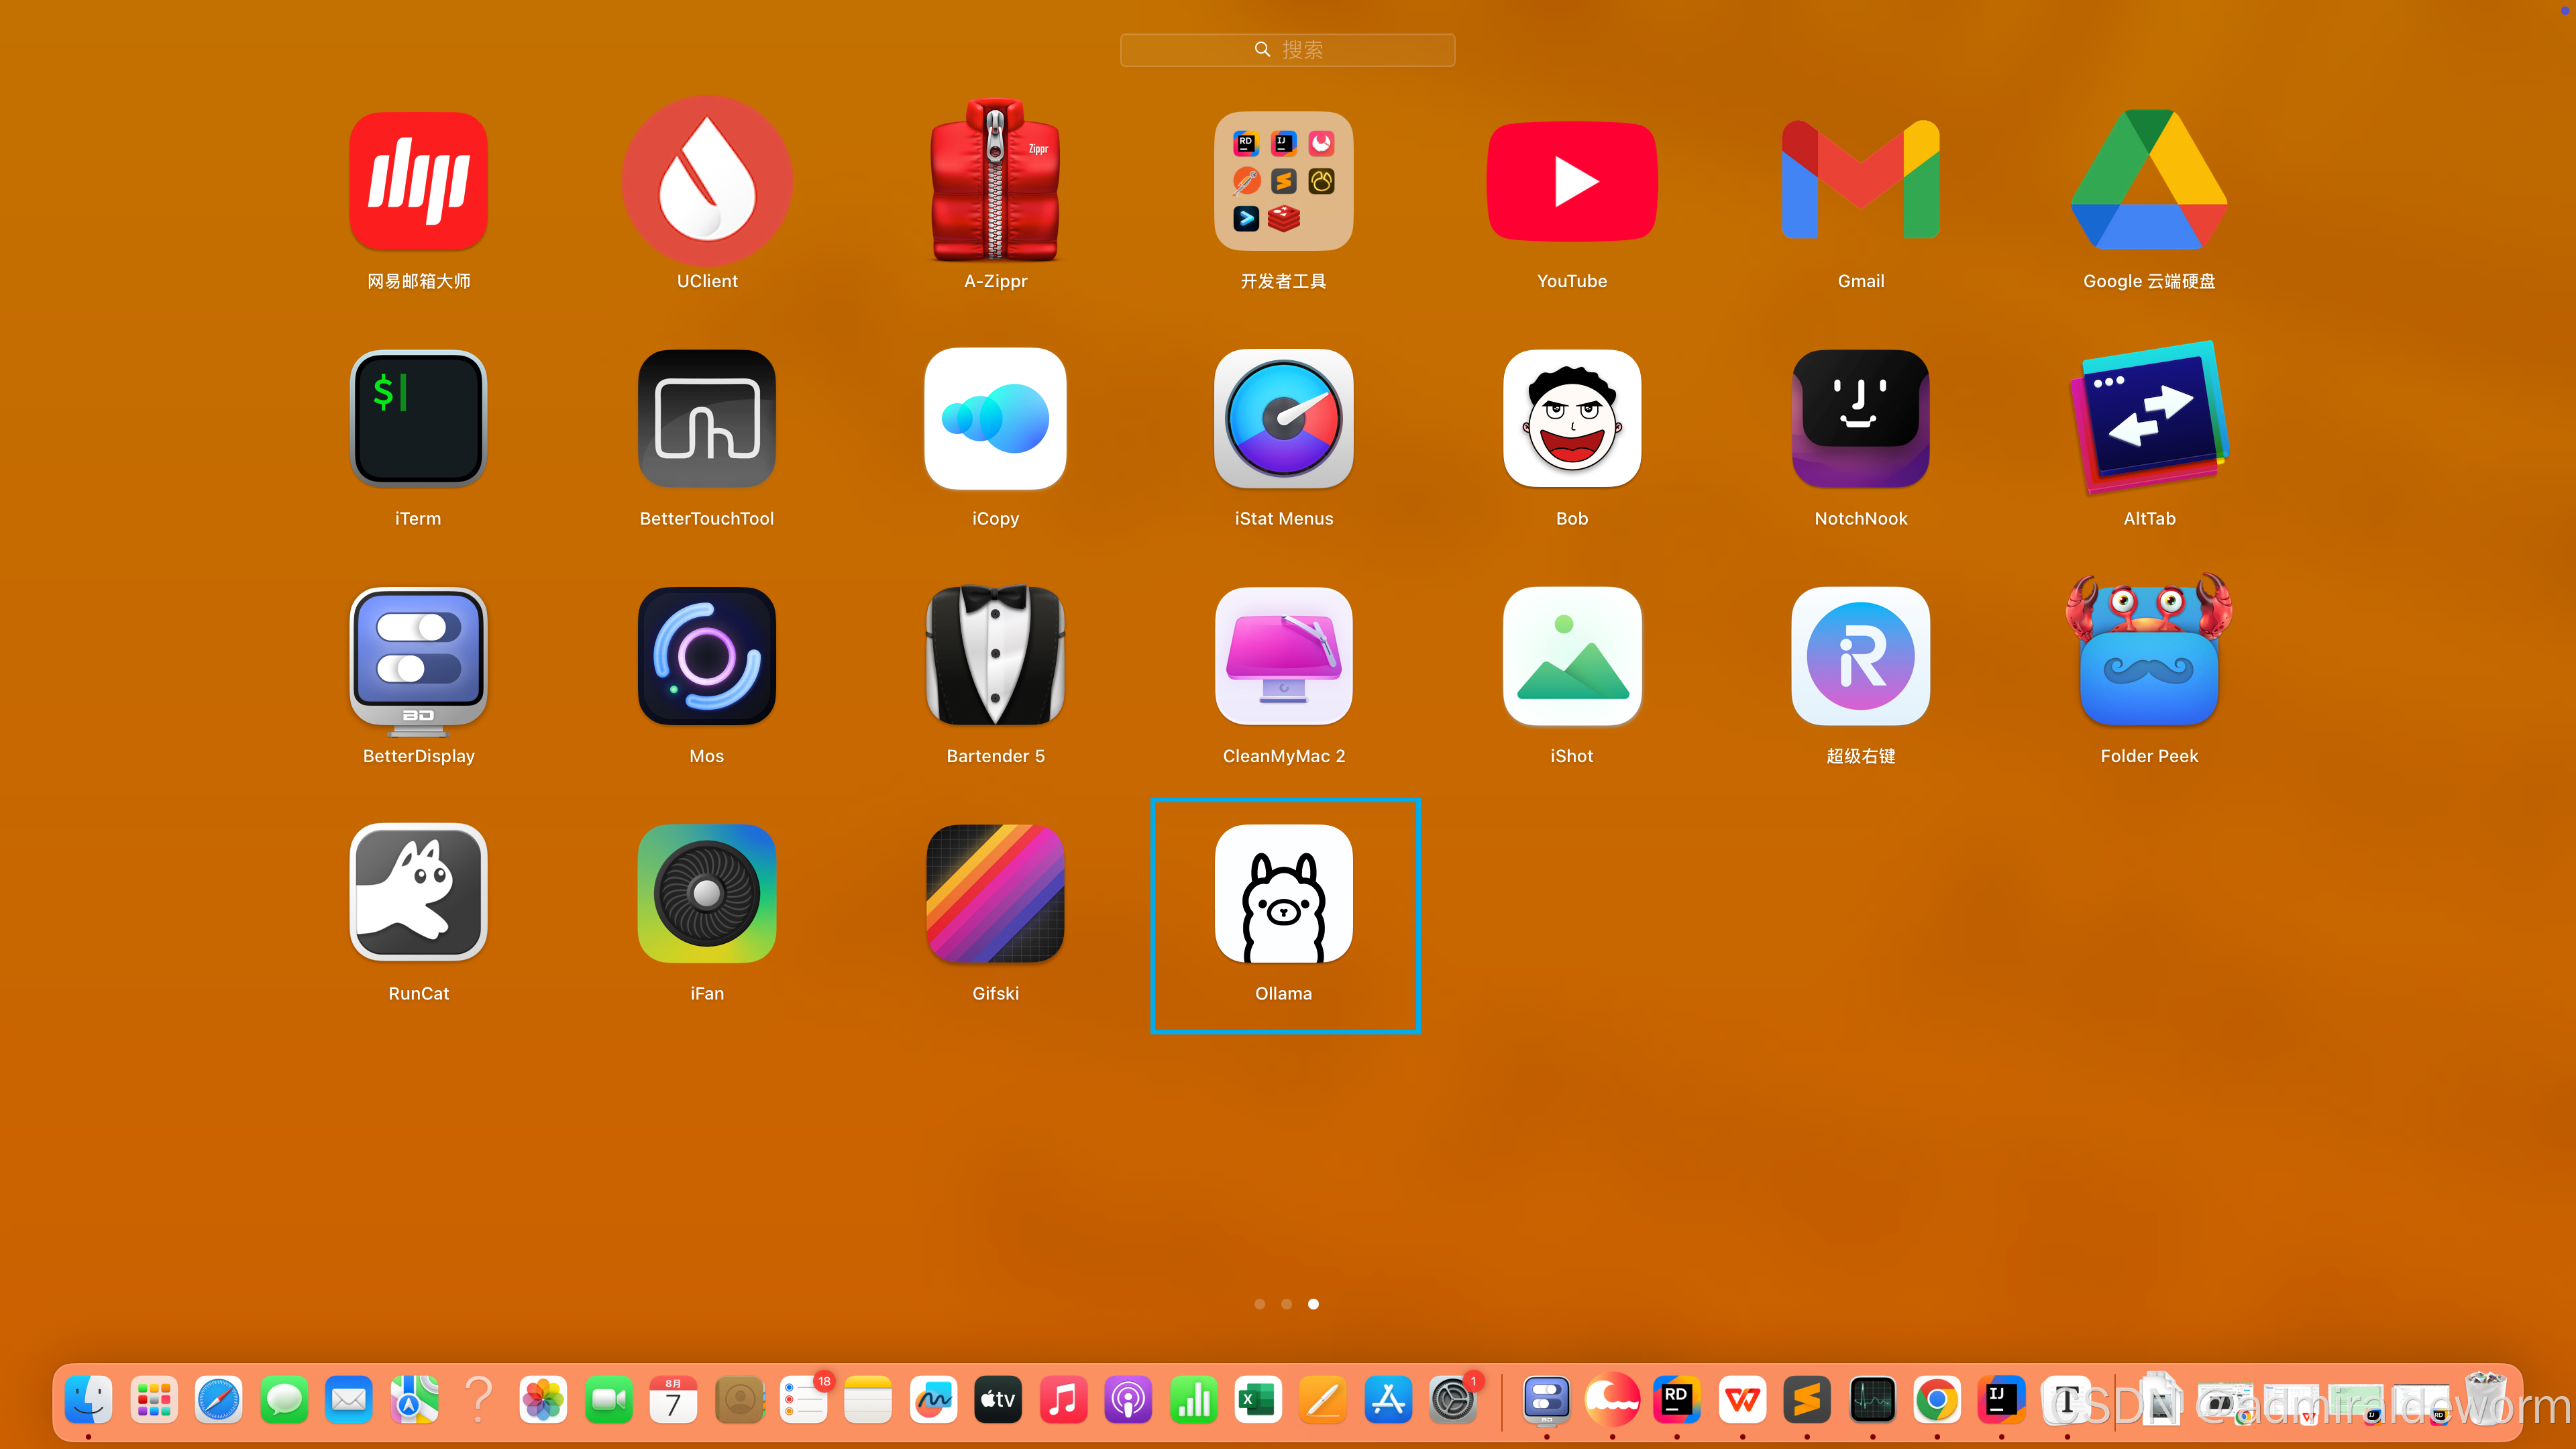Open System Settings in the Dock

(1453, 1400)
